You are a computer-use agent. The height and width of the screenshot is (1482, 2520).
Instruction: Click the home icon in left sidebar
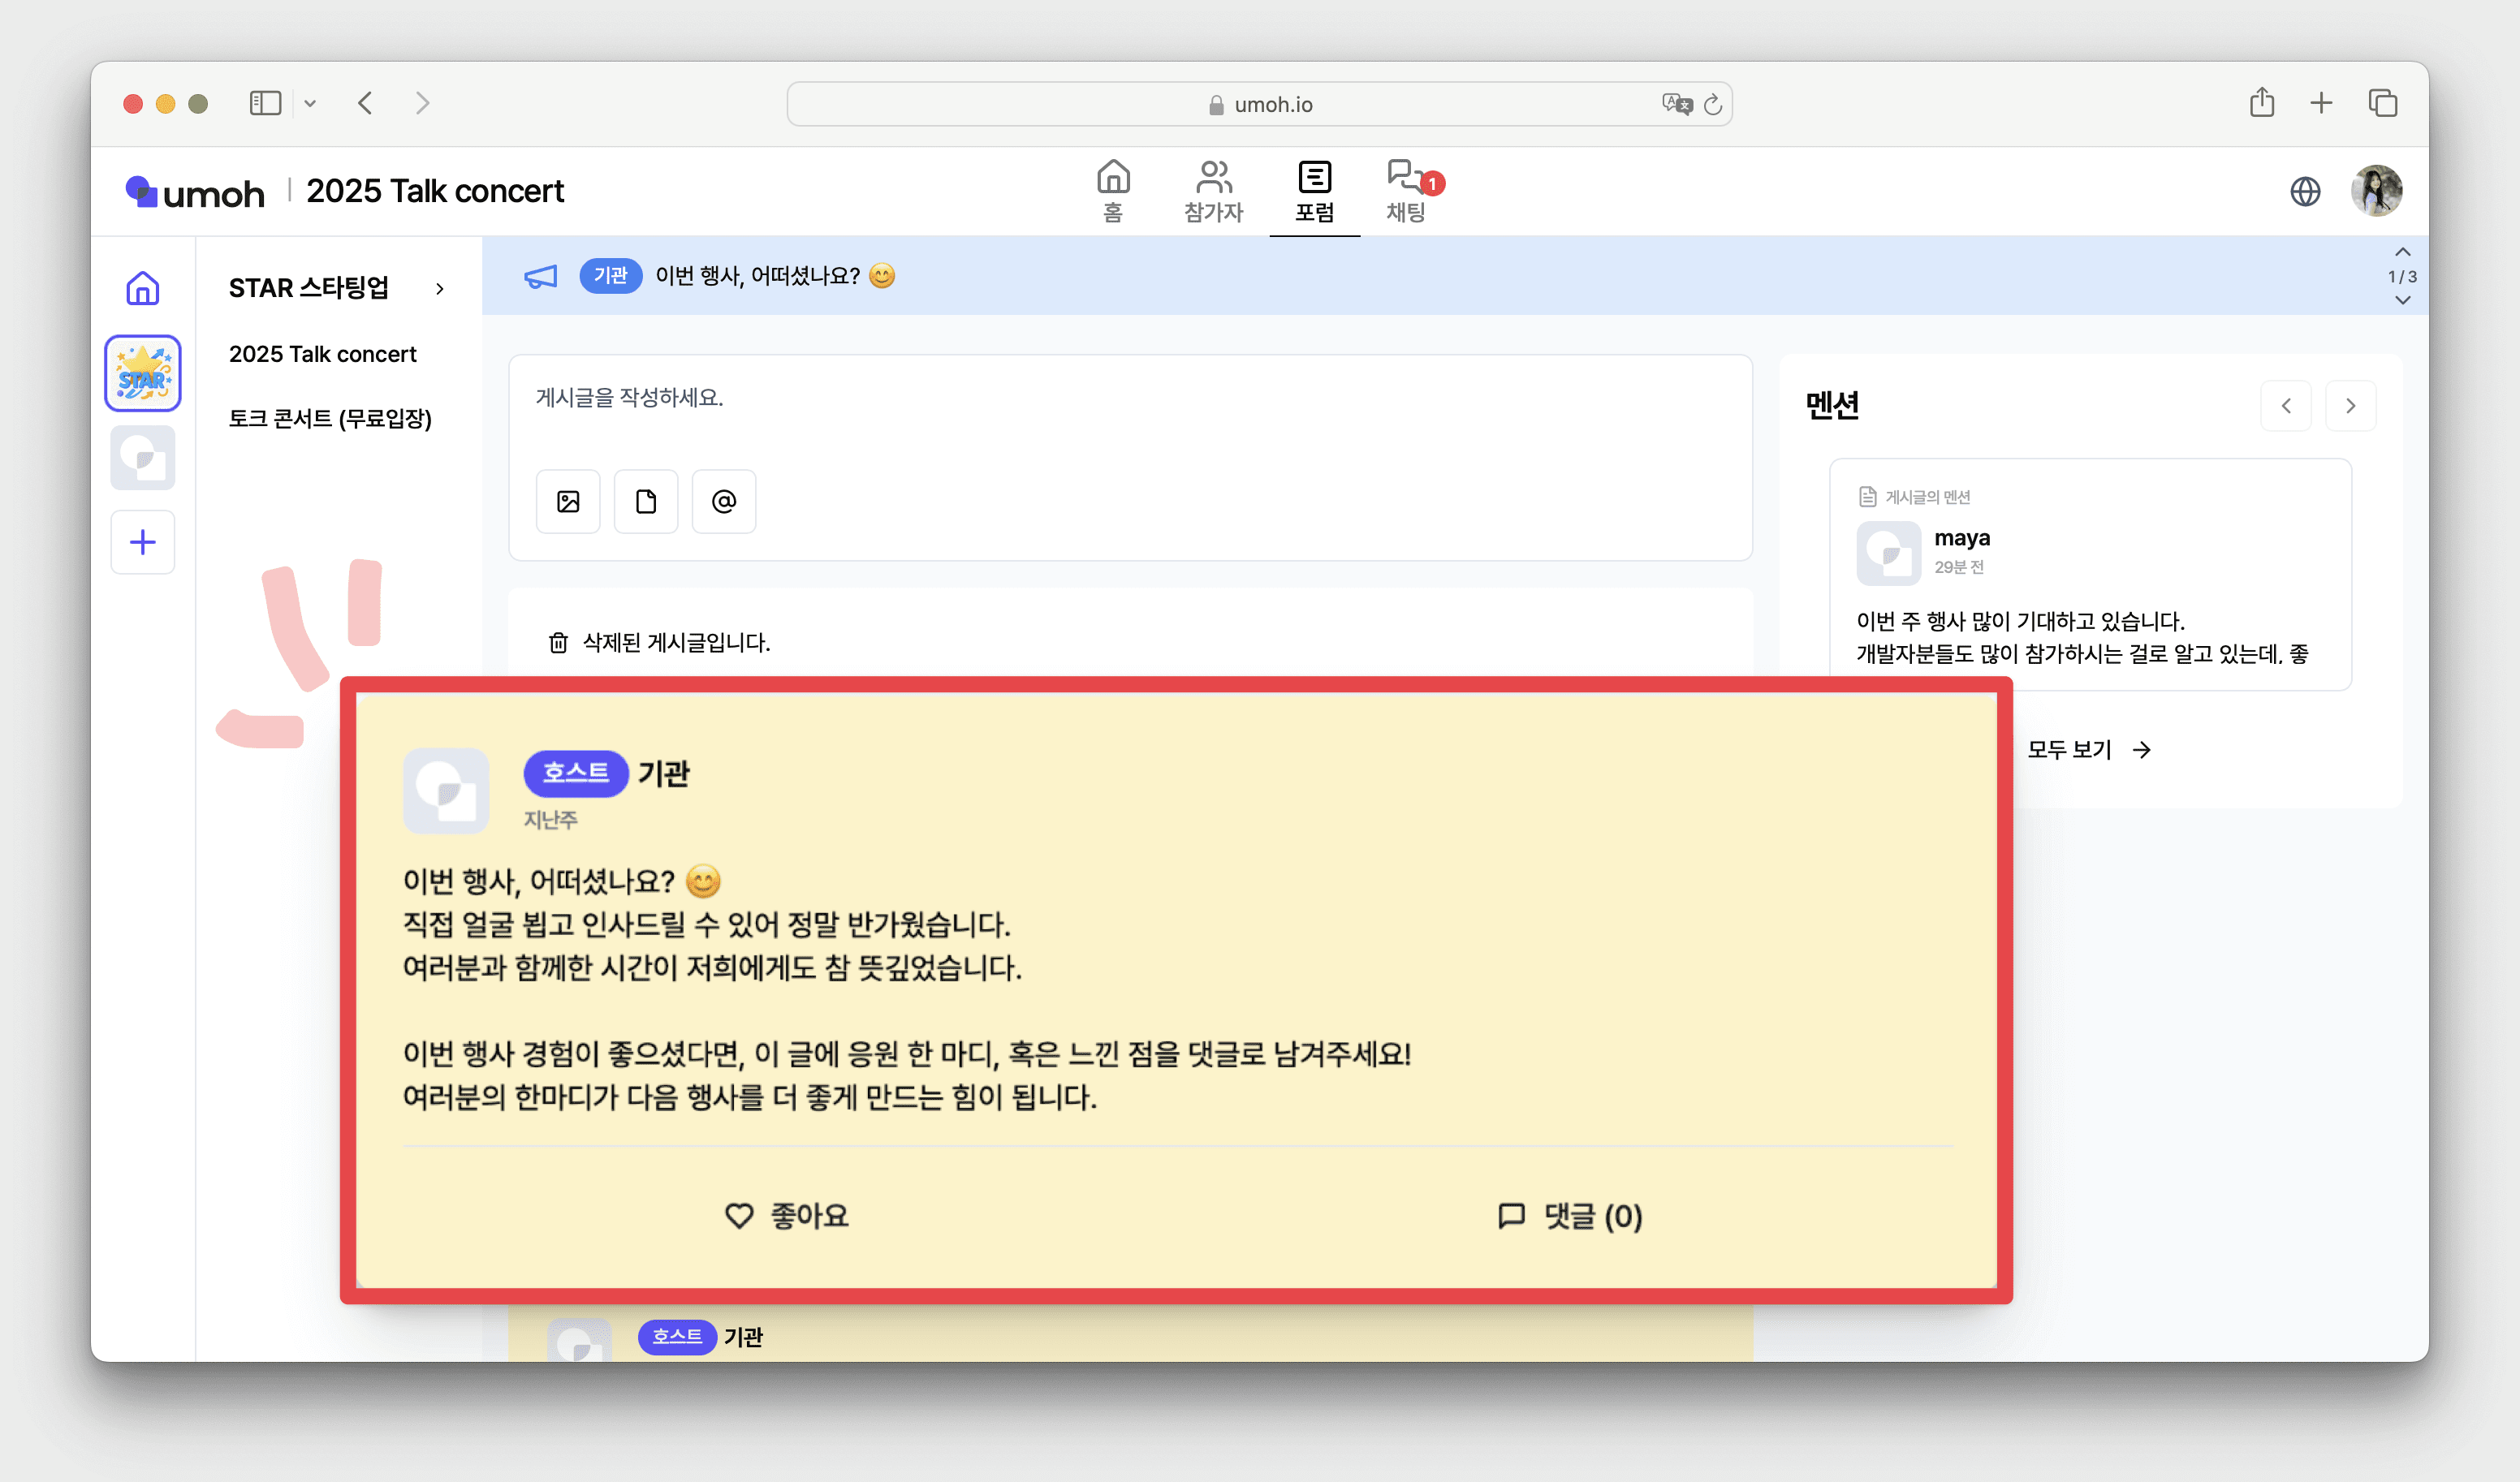[143, 289]
